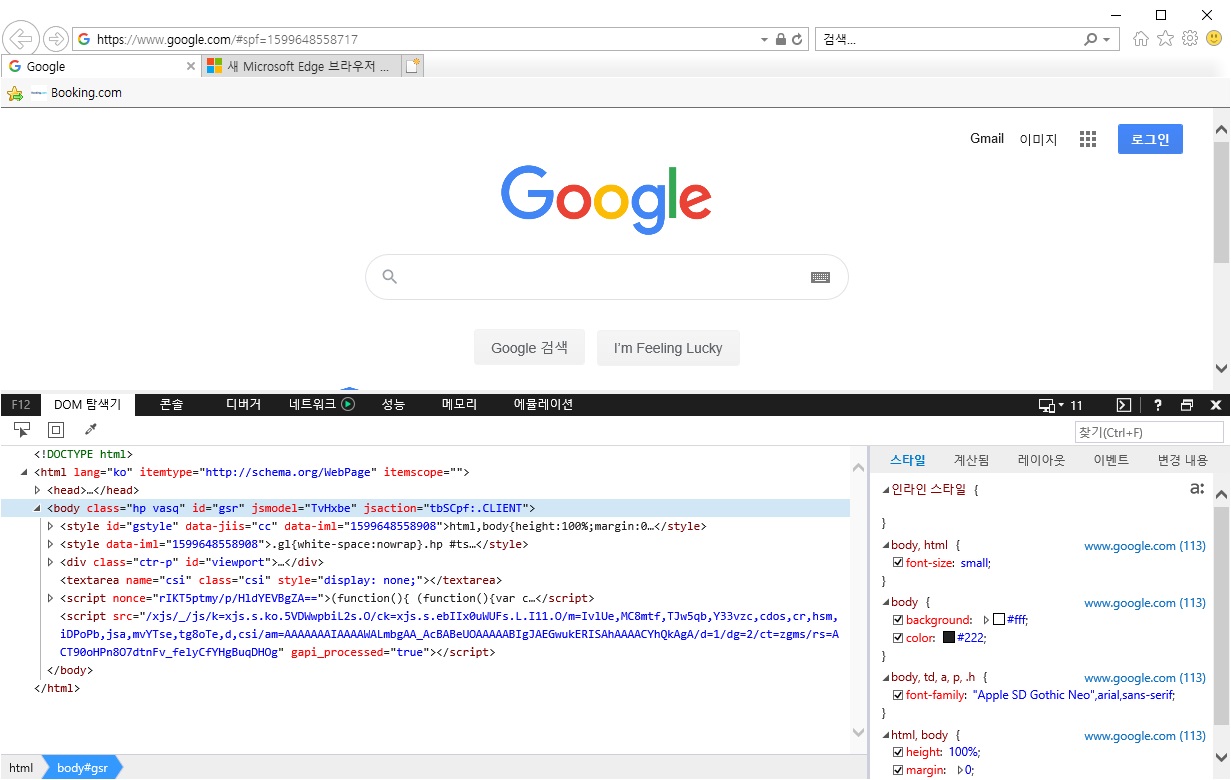1231x780 pixels.
Task: Click the dark #222 color swatch
Action: (949, 638)
